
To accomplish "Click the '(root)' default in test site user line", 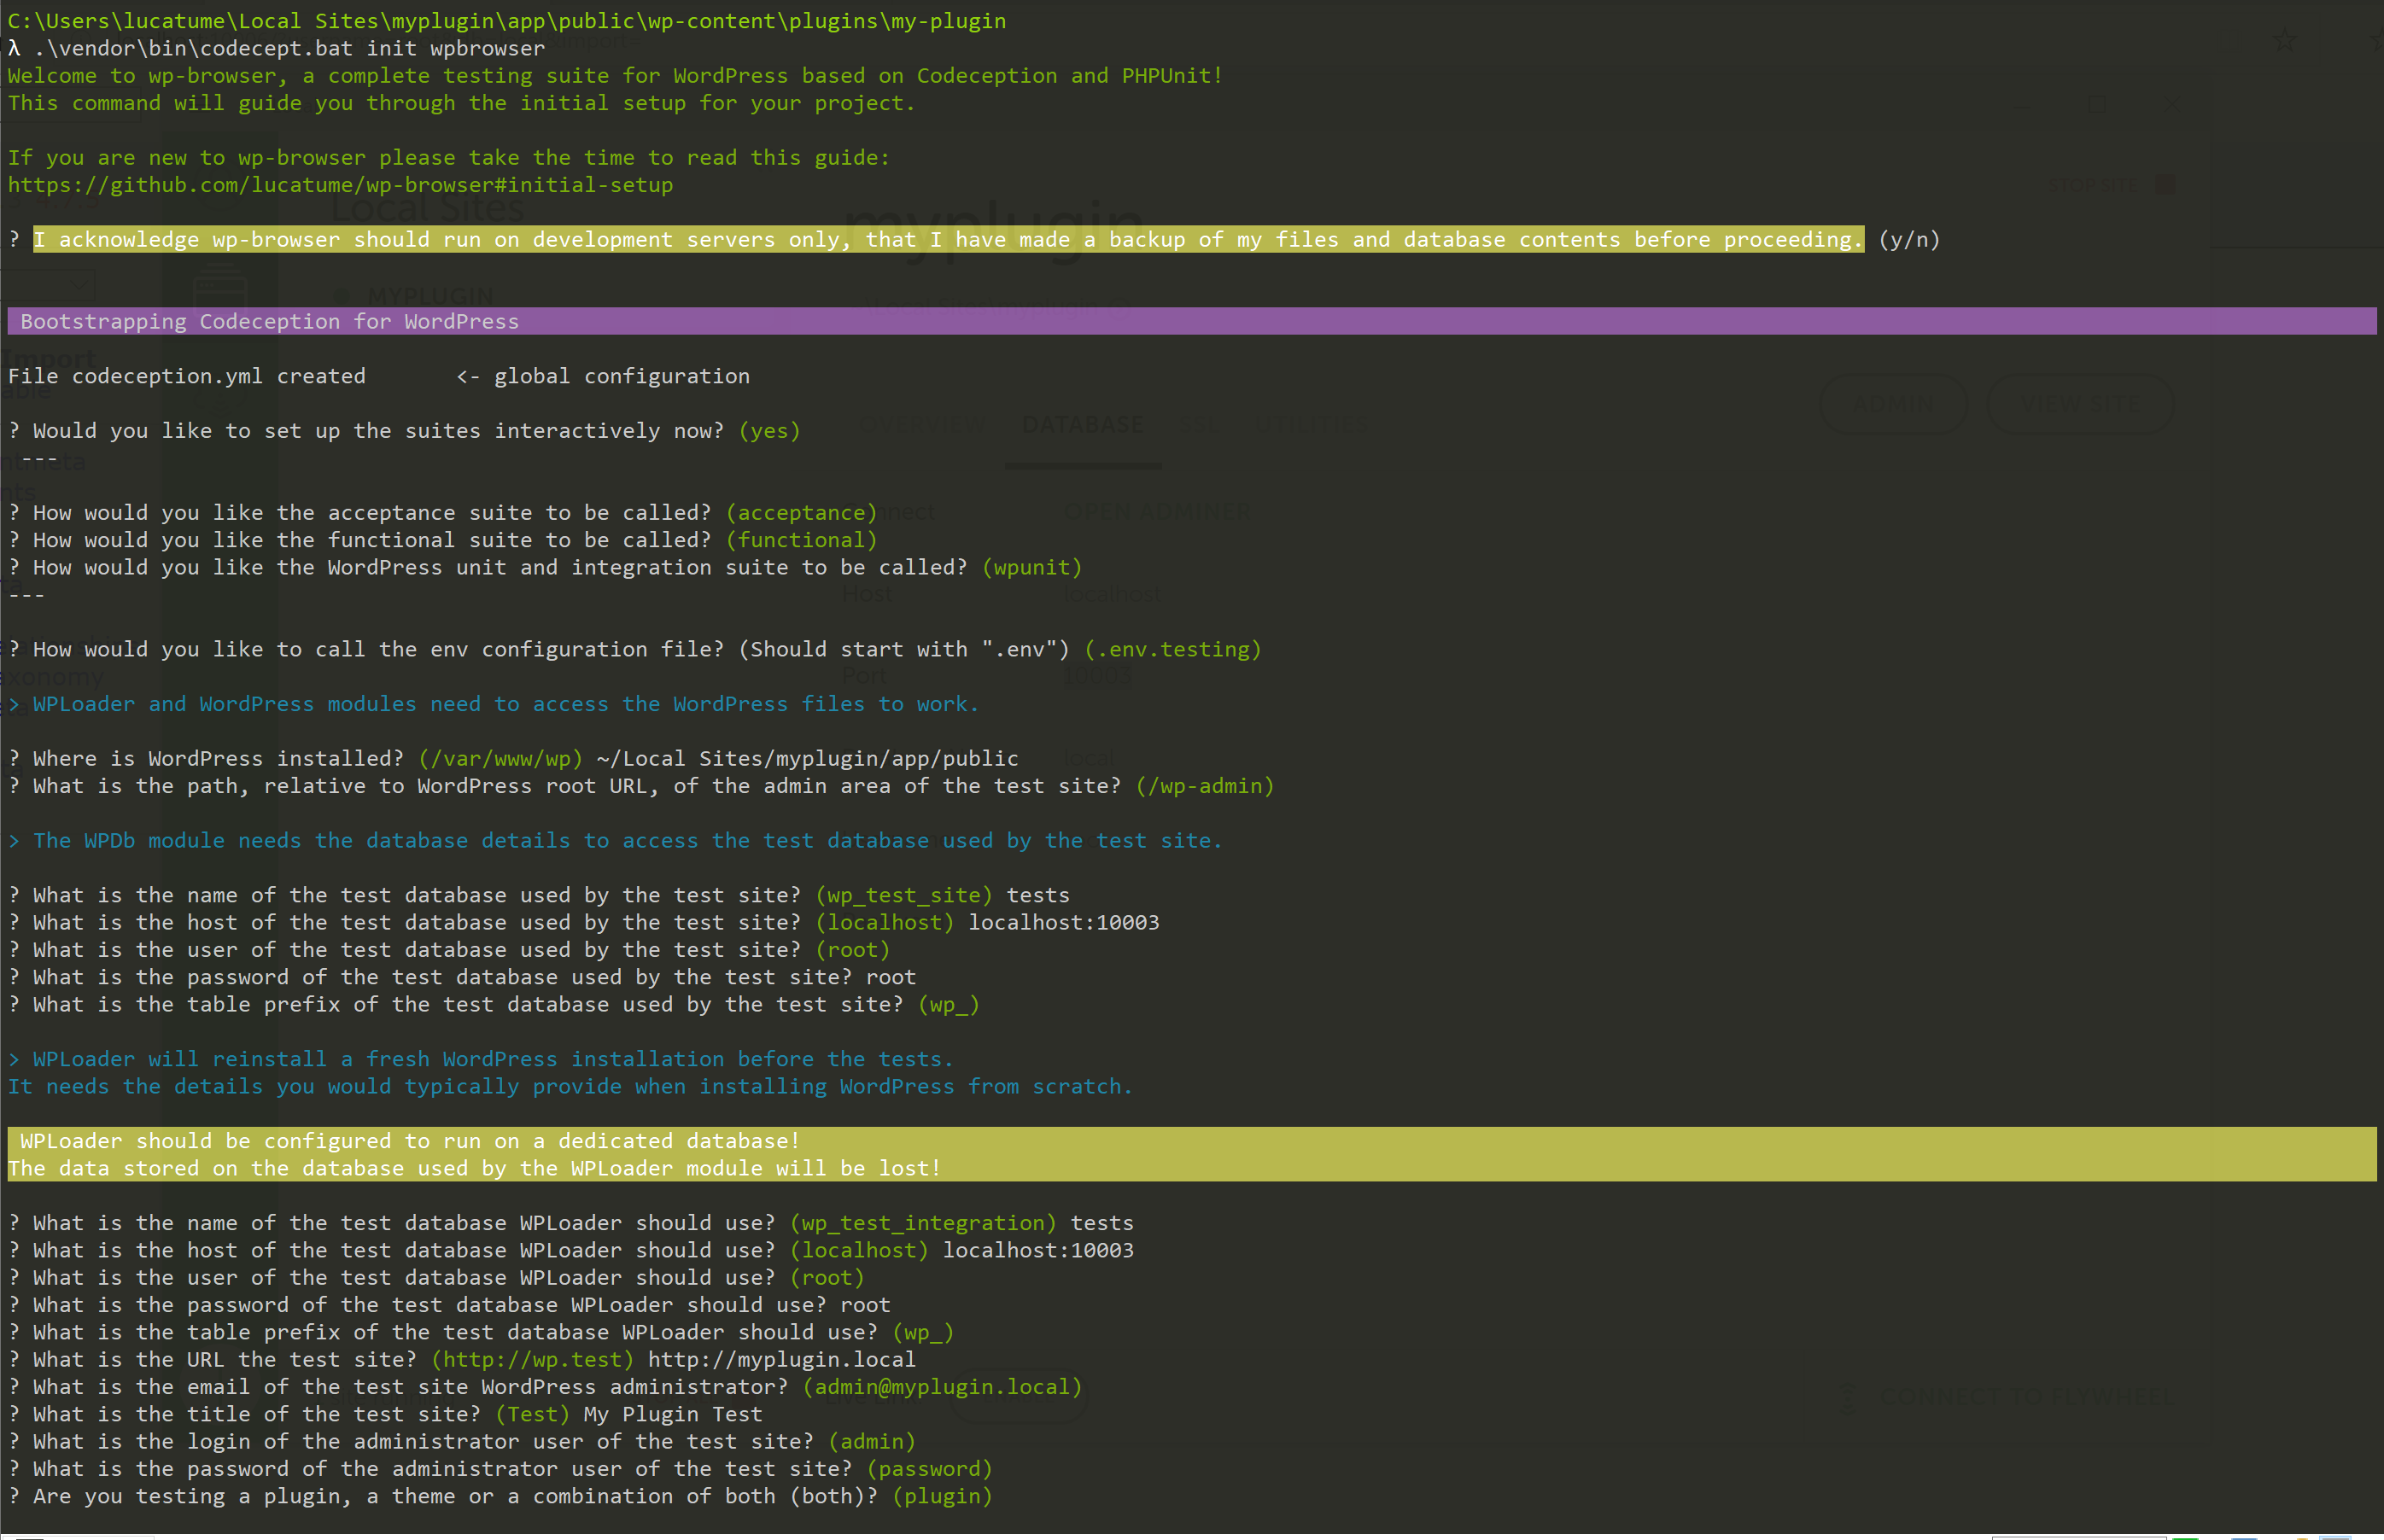I will (x=852, y=950).
